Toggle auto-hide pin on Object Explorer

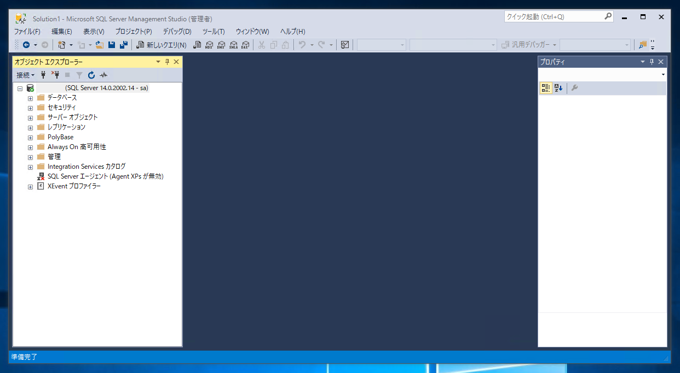pyautogui.click(x=167, y=62)
